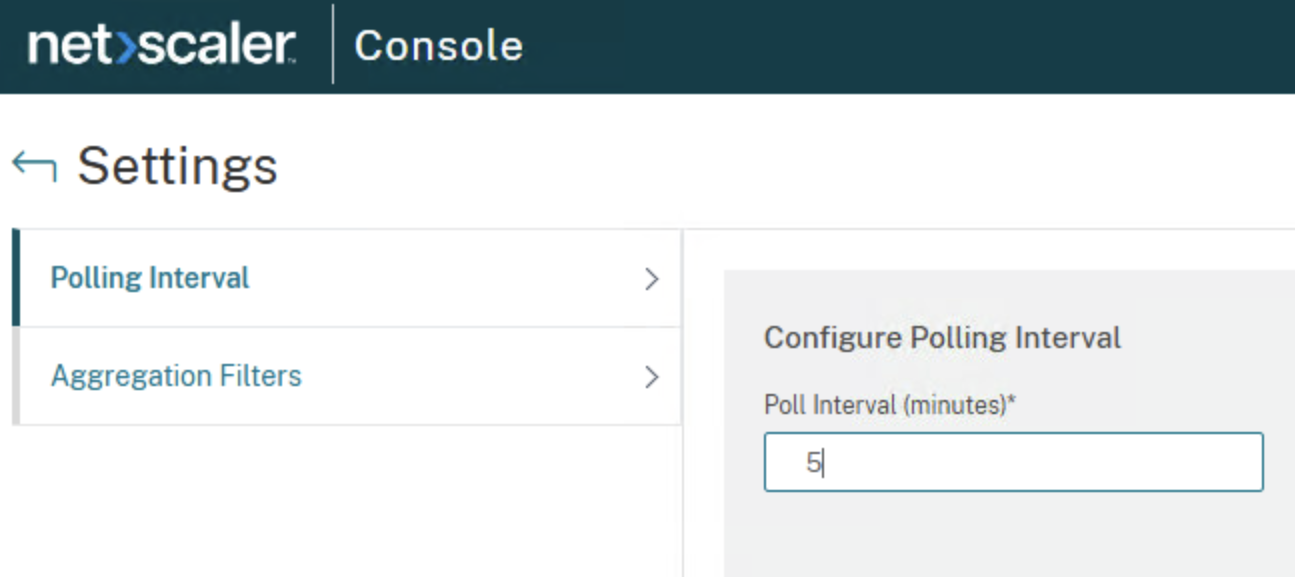Viewport: 1295px width, 577px height.
Task: Click the value 5 in the poll field
Action: pyautogui.click(x=813, y=463)
